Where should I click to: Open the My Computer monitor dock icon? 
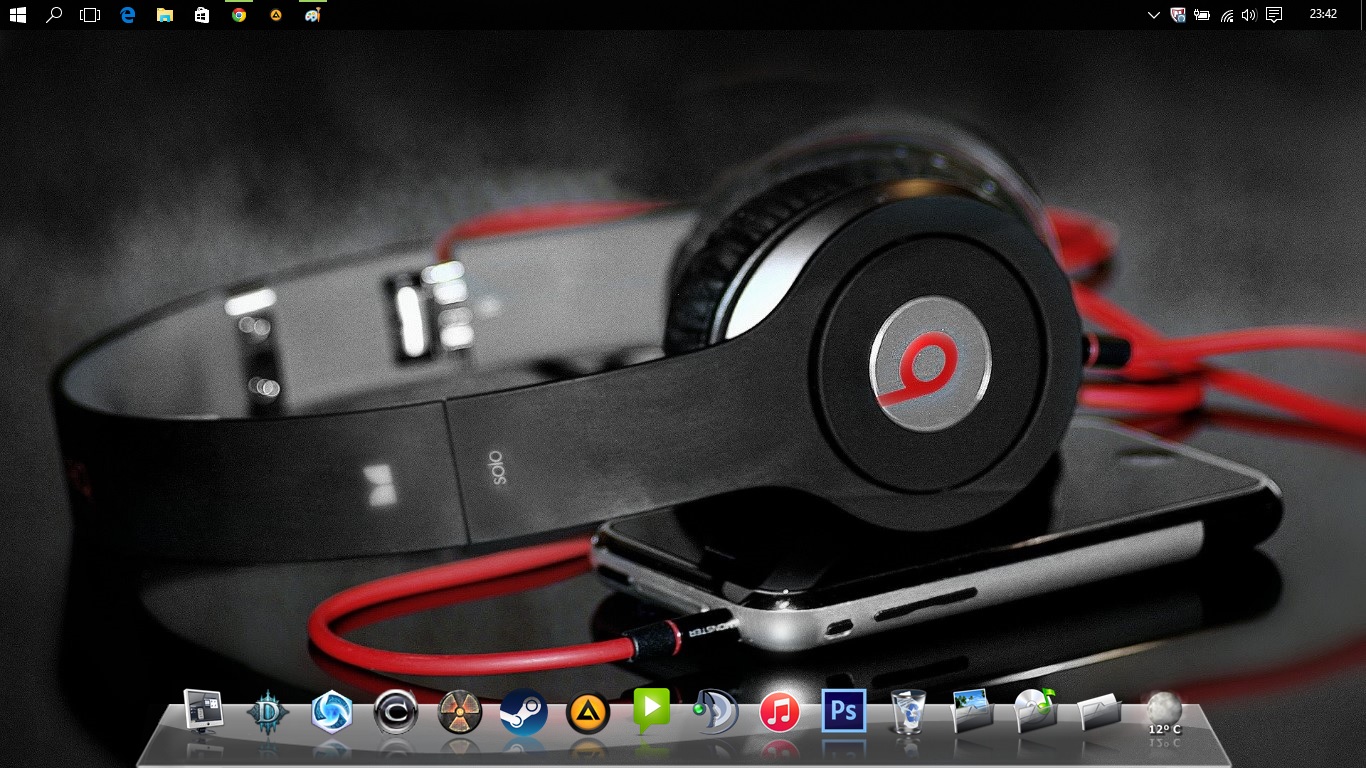204,712
